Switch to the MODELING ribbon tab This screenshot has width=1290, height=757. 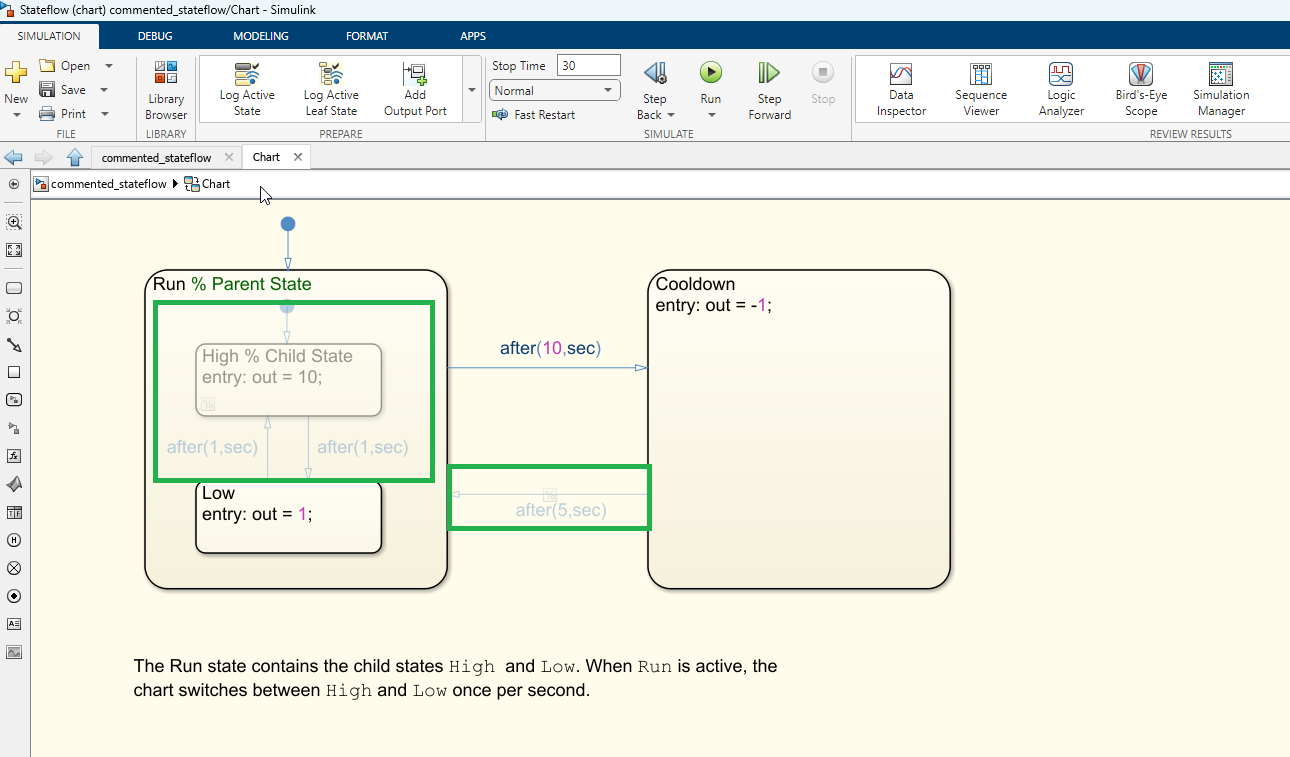pyautogui.click(x=261, y=36)
